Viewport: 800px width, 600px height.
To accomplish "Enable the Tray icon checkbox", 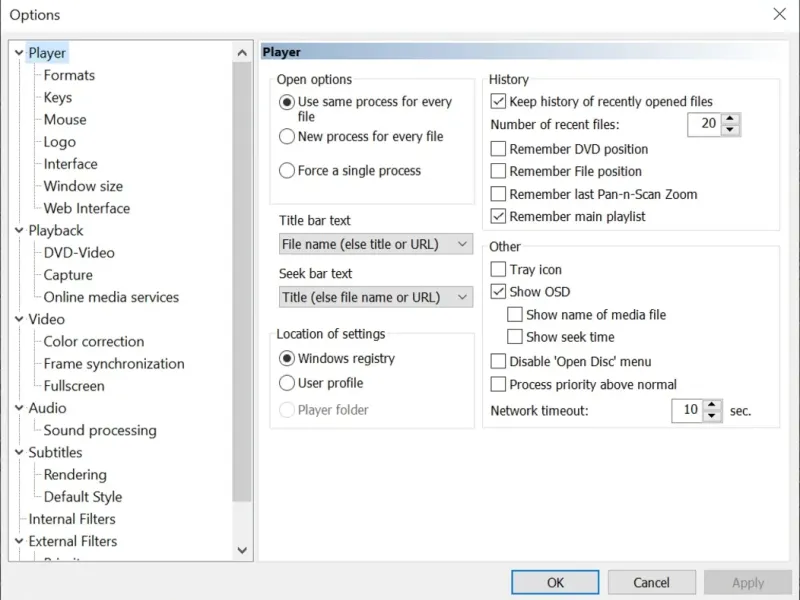I will click(x=498, y=269).
